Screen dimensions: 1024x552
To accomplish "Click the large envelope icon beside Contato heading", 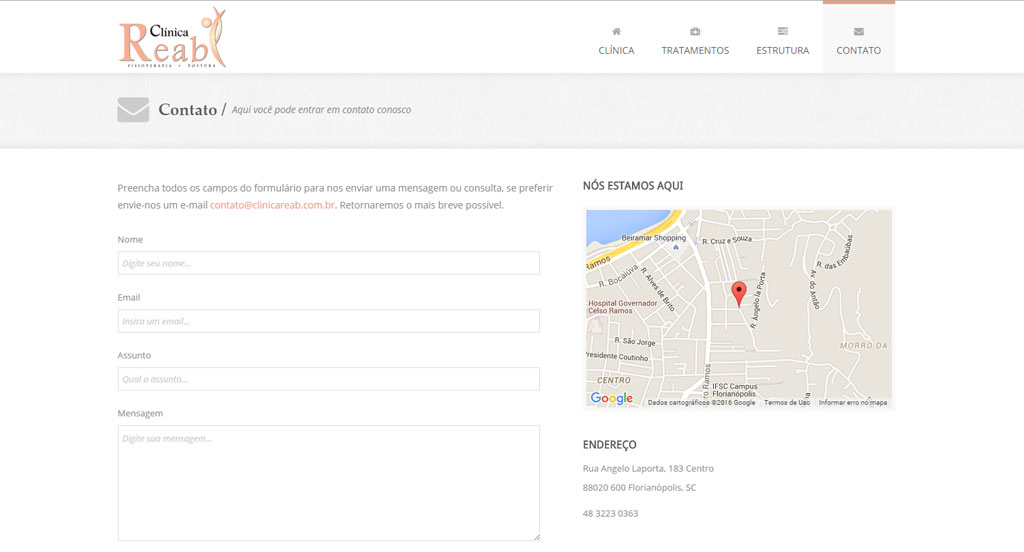I will [133, 109].
